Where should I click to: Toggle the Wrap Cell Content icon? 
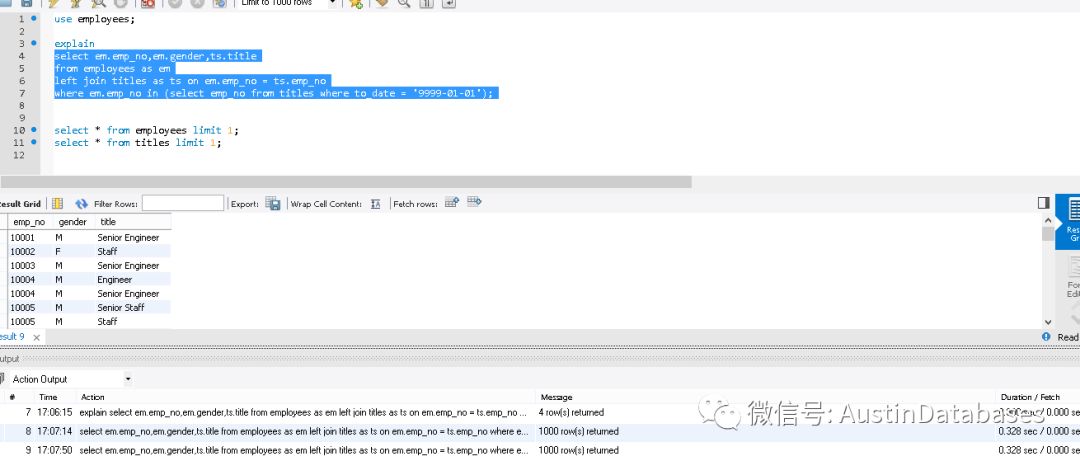pyautogui.click(x=375, y=203)
